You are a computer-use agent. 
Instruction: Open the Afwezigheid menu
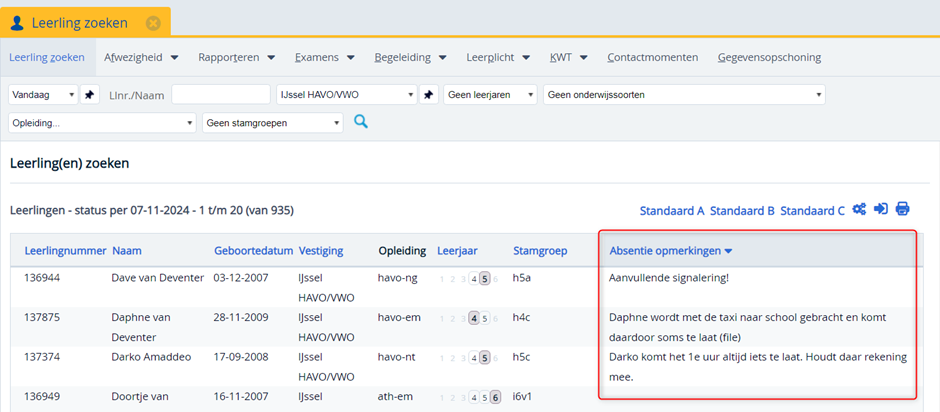click(141, 58)
